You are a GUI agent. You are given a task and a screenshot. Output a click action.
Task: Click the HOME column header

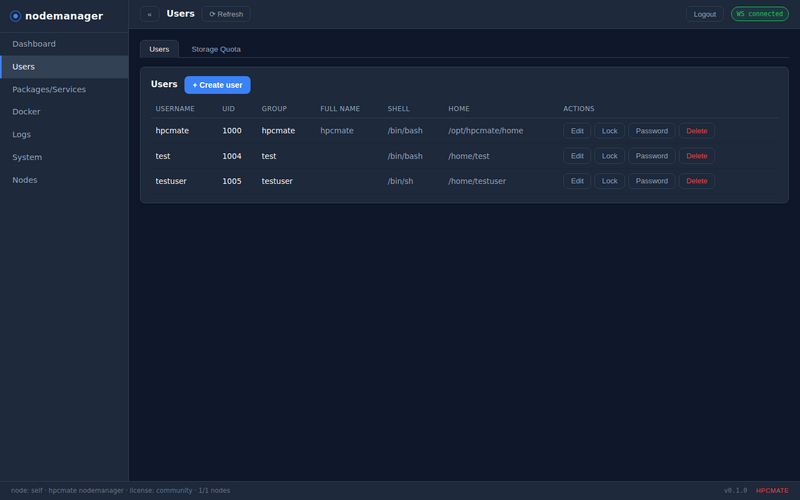[x=459, y=109]
